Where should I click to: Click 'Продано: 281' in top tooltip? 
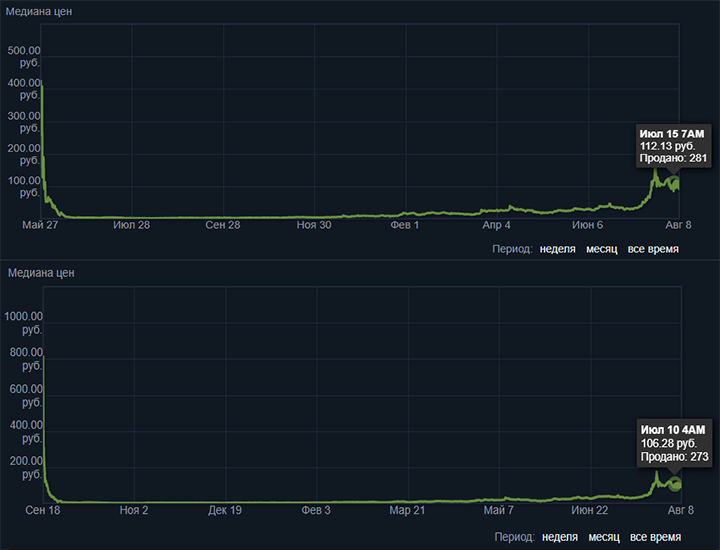click(673, 158)
